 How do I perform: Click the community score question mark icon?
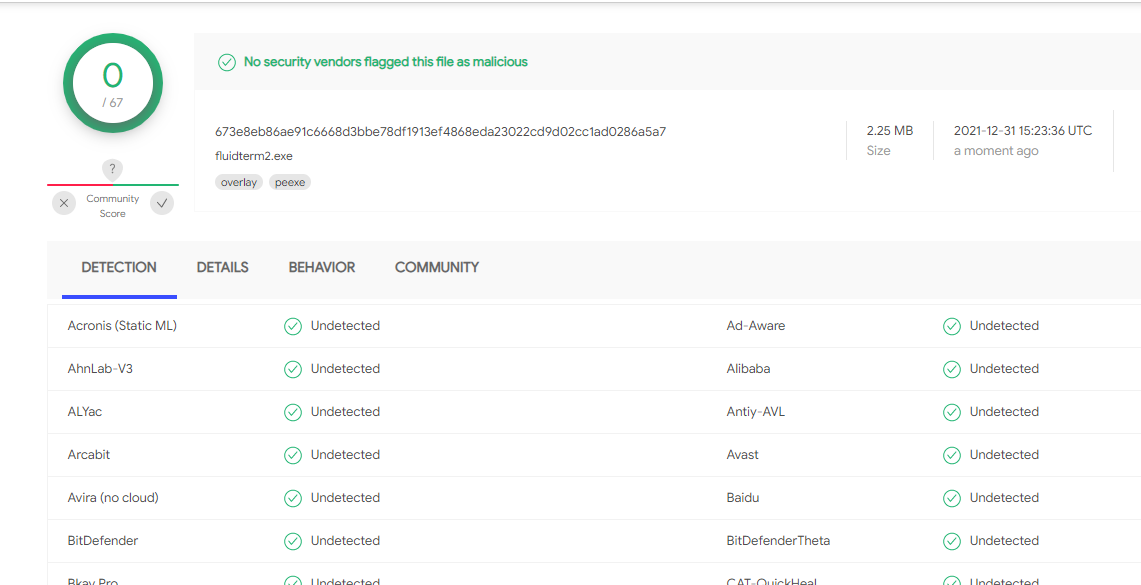tap(113, 169)
